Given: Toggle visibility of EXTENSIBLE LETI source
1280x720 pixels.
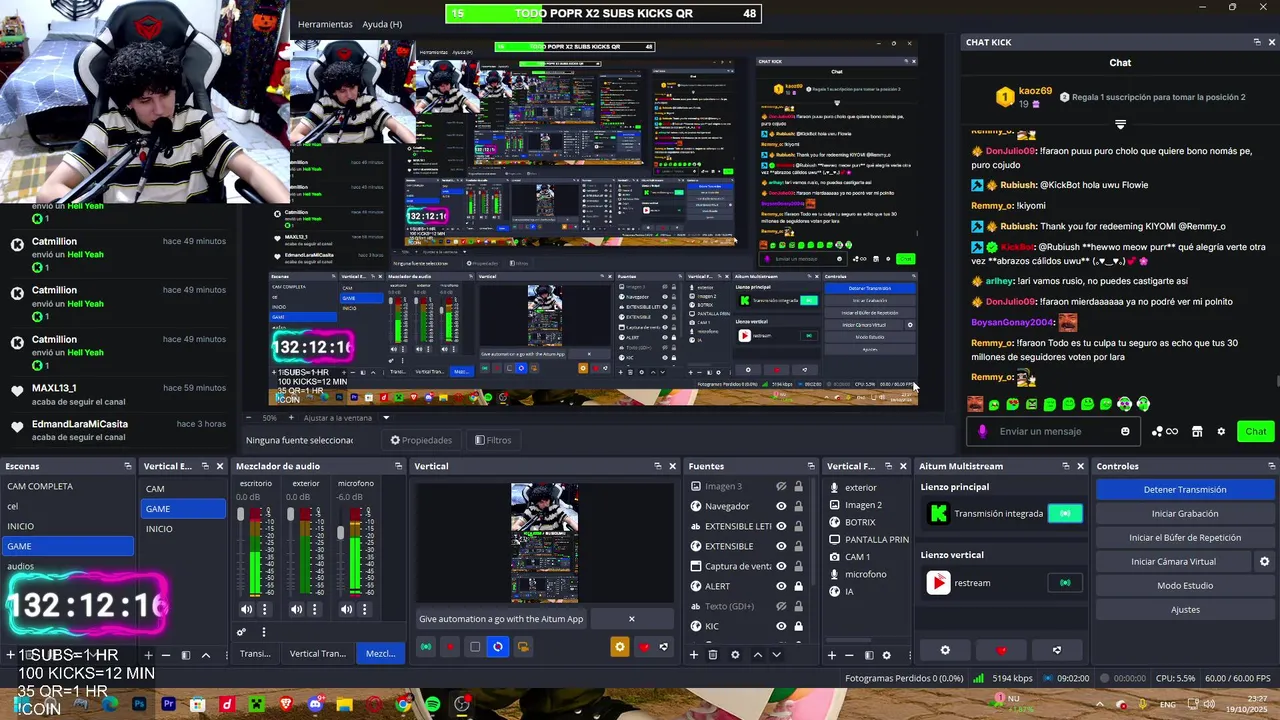Looking at the screenshot, I should click(x=781, y=526).
